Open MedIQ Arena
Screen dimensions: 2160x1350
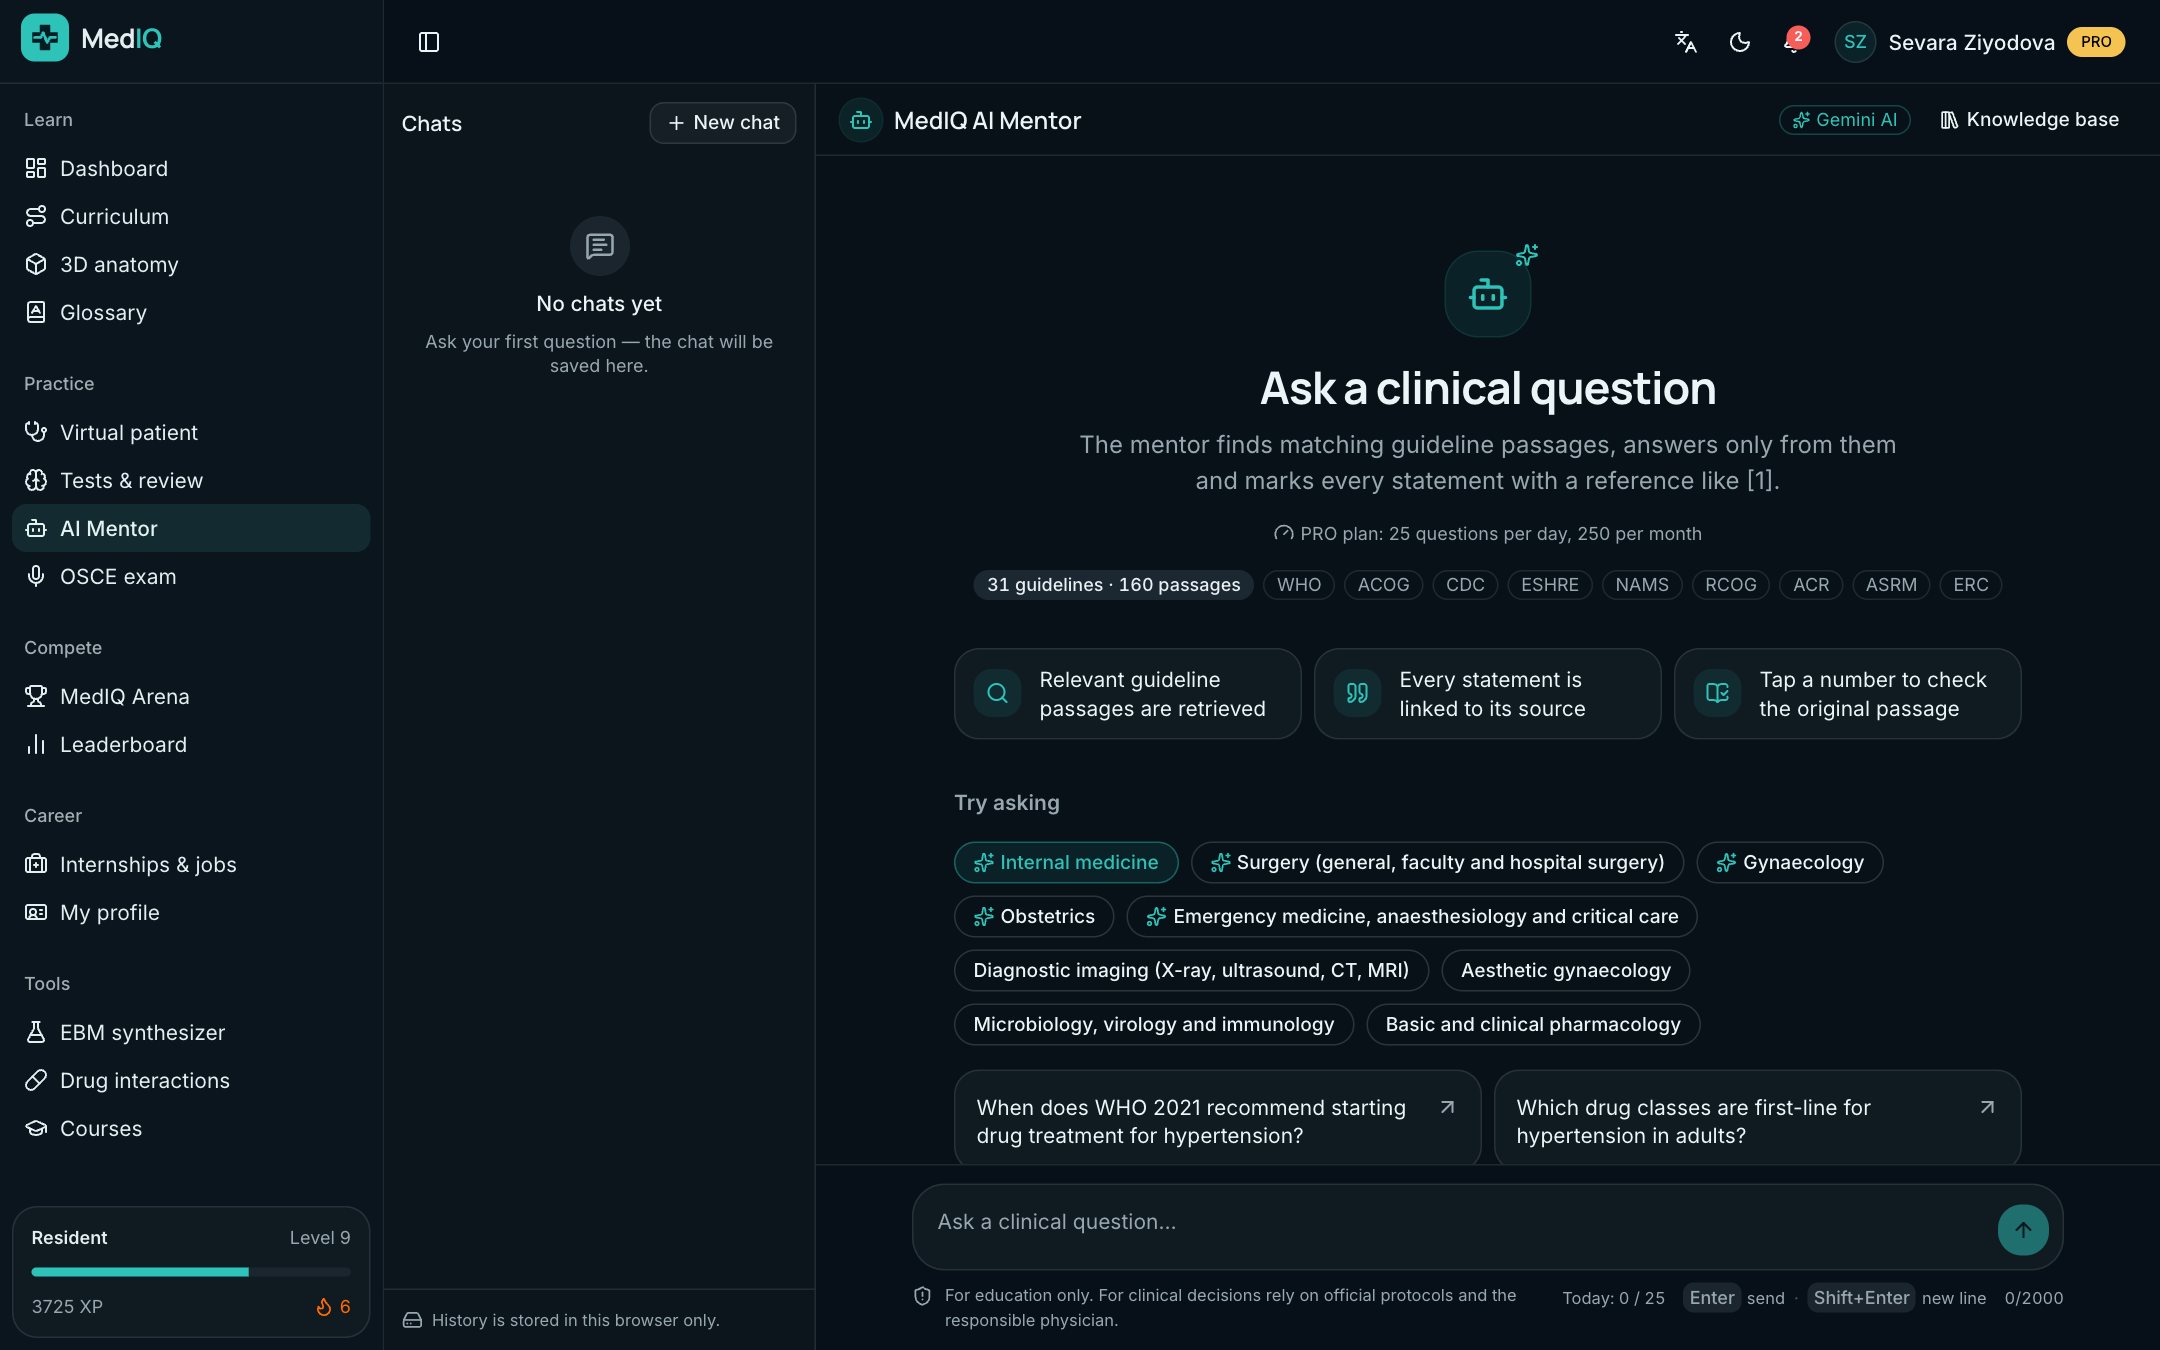(x=191, y=696)
